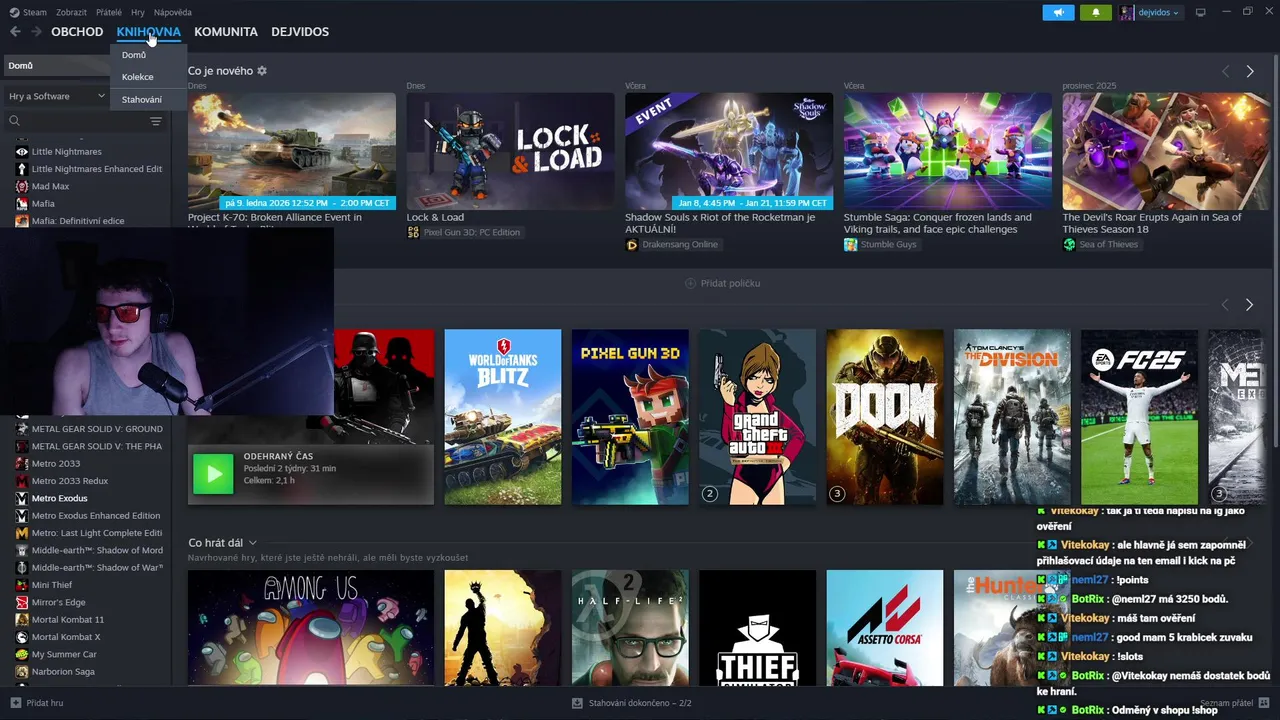
Task: Click the Metro Exodus list icon
Action: 22,498
